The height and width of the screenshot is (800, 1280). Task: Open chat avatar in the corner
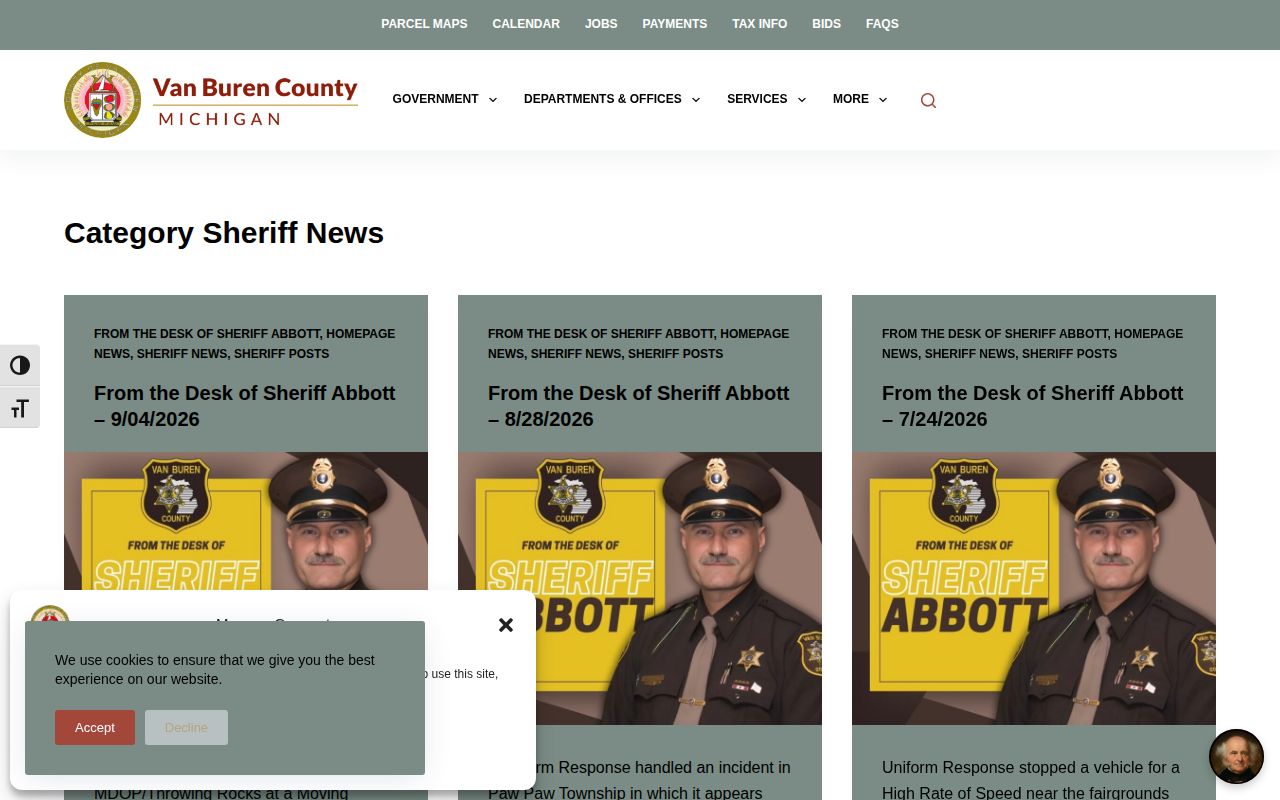(1236, 756)
